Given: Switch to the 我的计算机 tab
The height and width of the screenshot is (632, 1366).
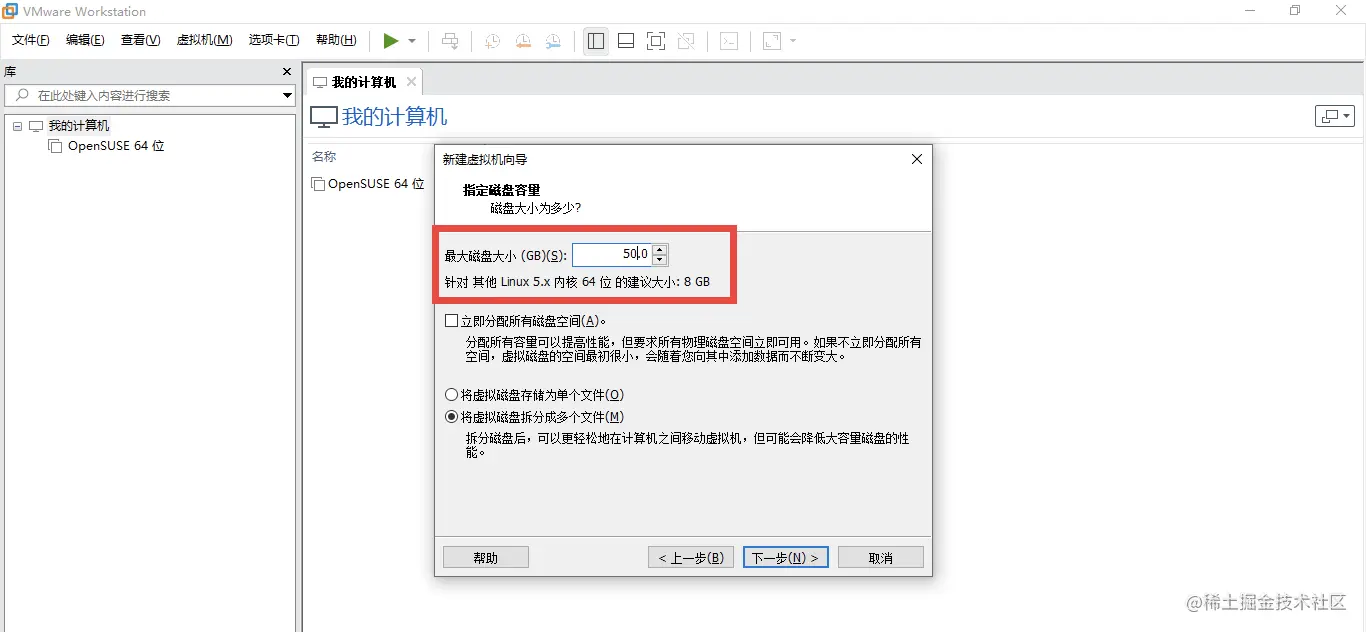Looking at the screenshot, I should point(364,82).
